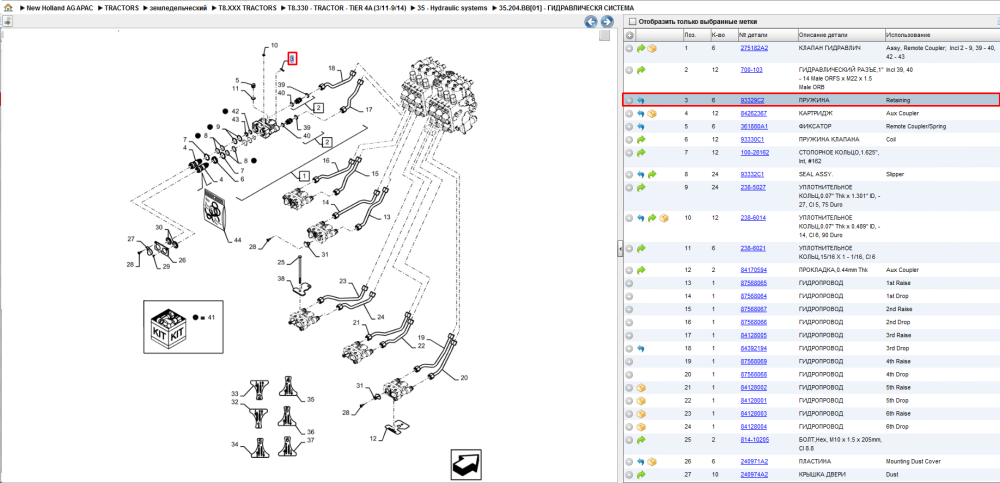Open the next diagram with the right arrow
Screen dimensions: 1000x483
(607, 22)
